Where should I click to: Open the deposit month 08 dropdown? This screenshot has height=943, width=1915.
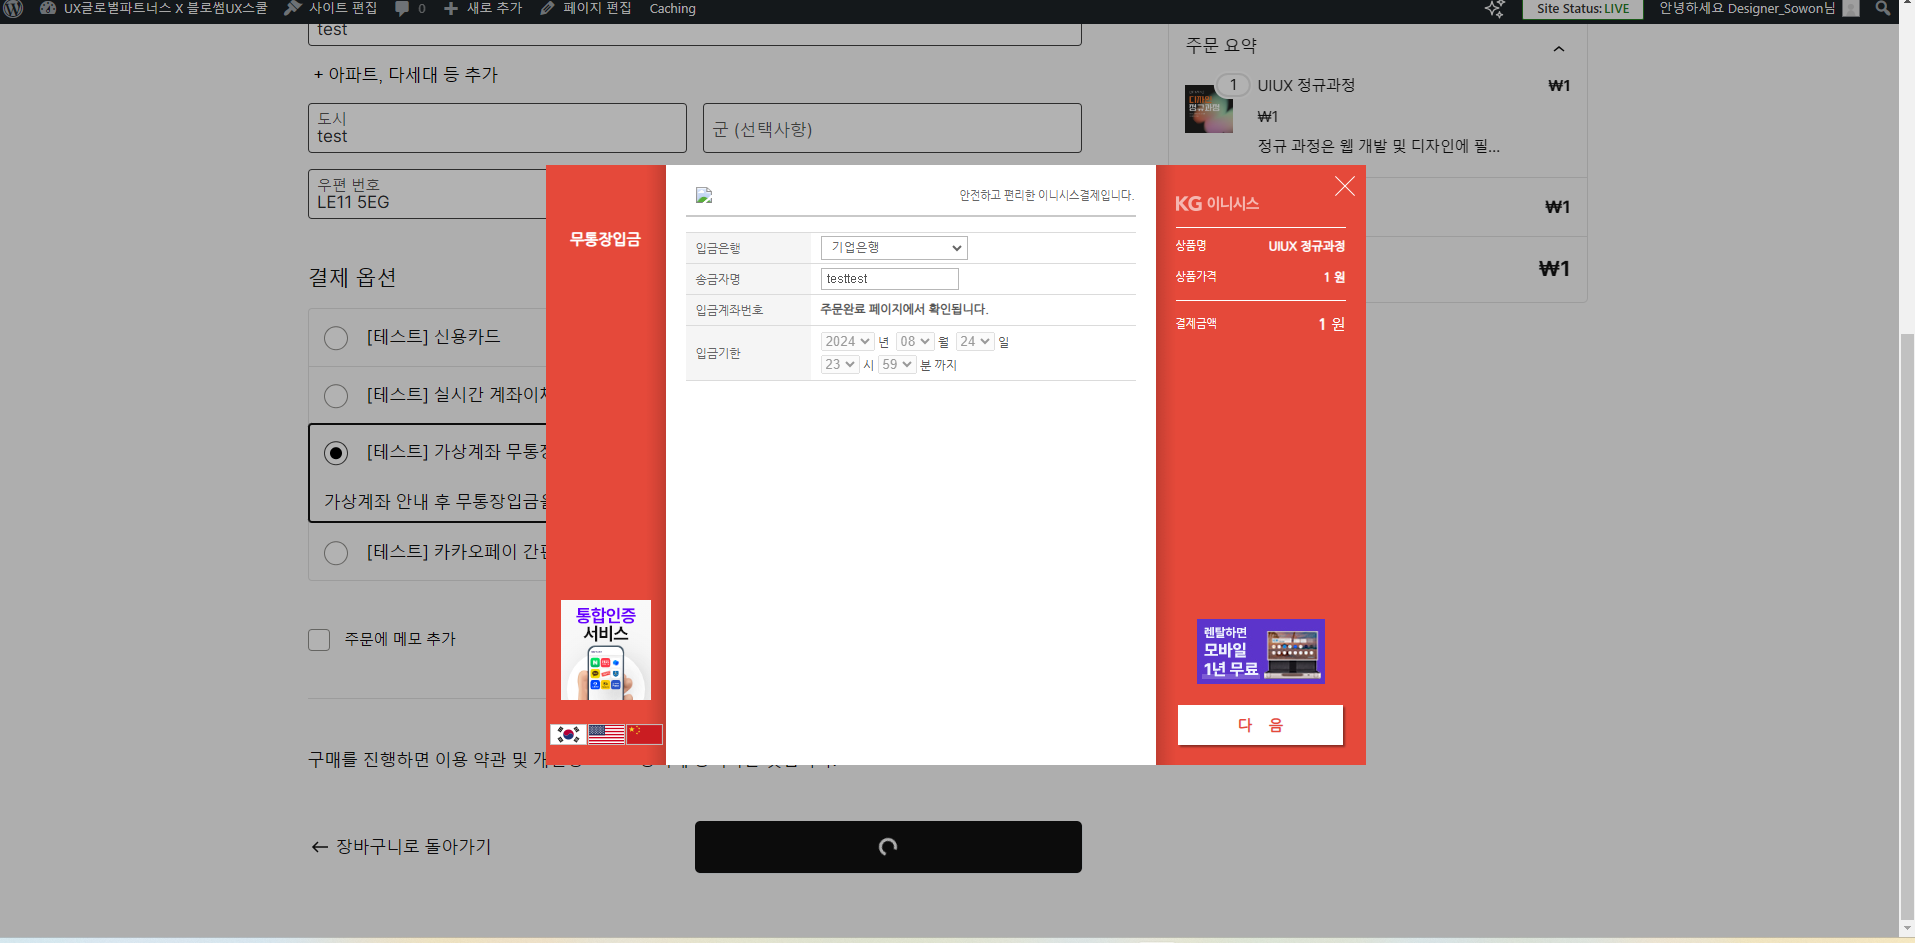pyautogui.click(x=915, y=342)
